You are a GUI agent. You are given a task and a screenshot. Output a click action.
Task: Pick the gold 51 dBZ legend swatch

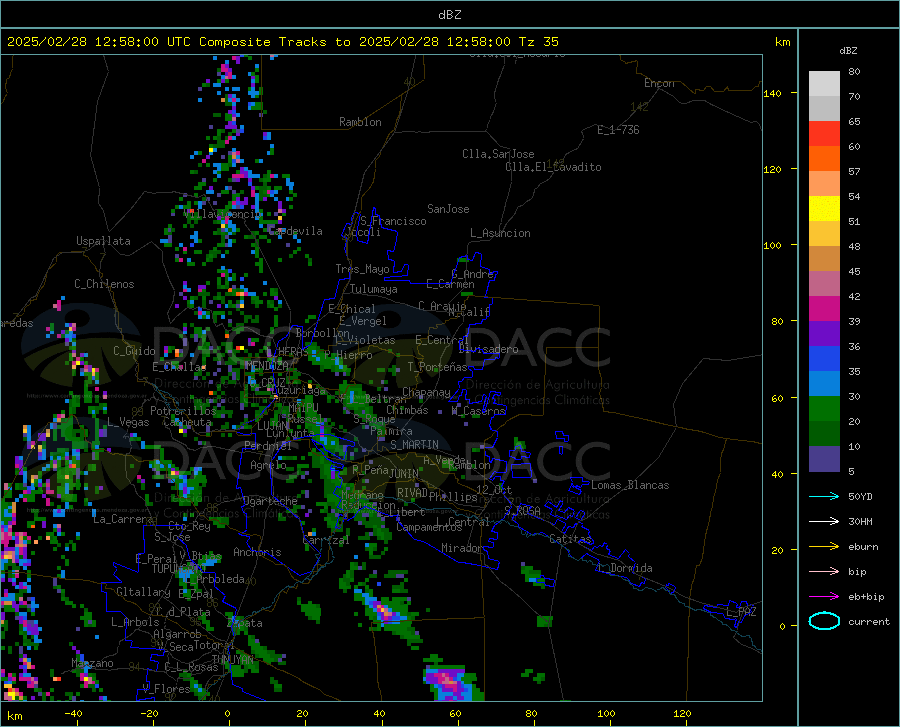click(824, 234)
